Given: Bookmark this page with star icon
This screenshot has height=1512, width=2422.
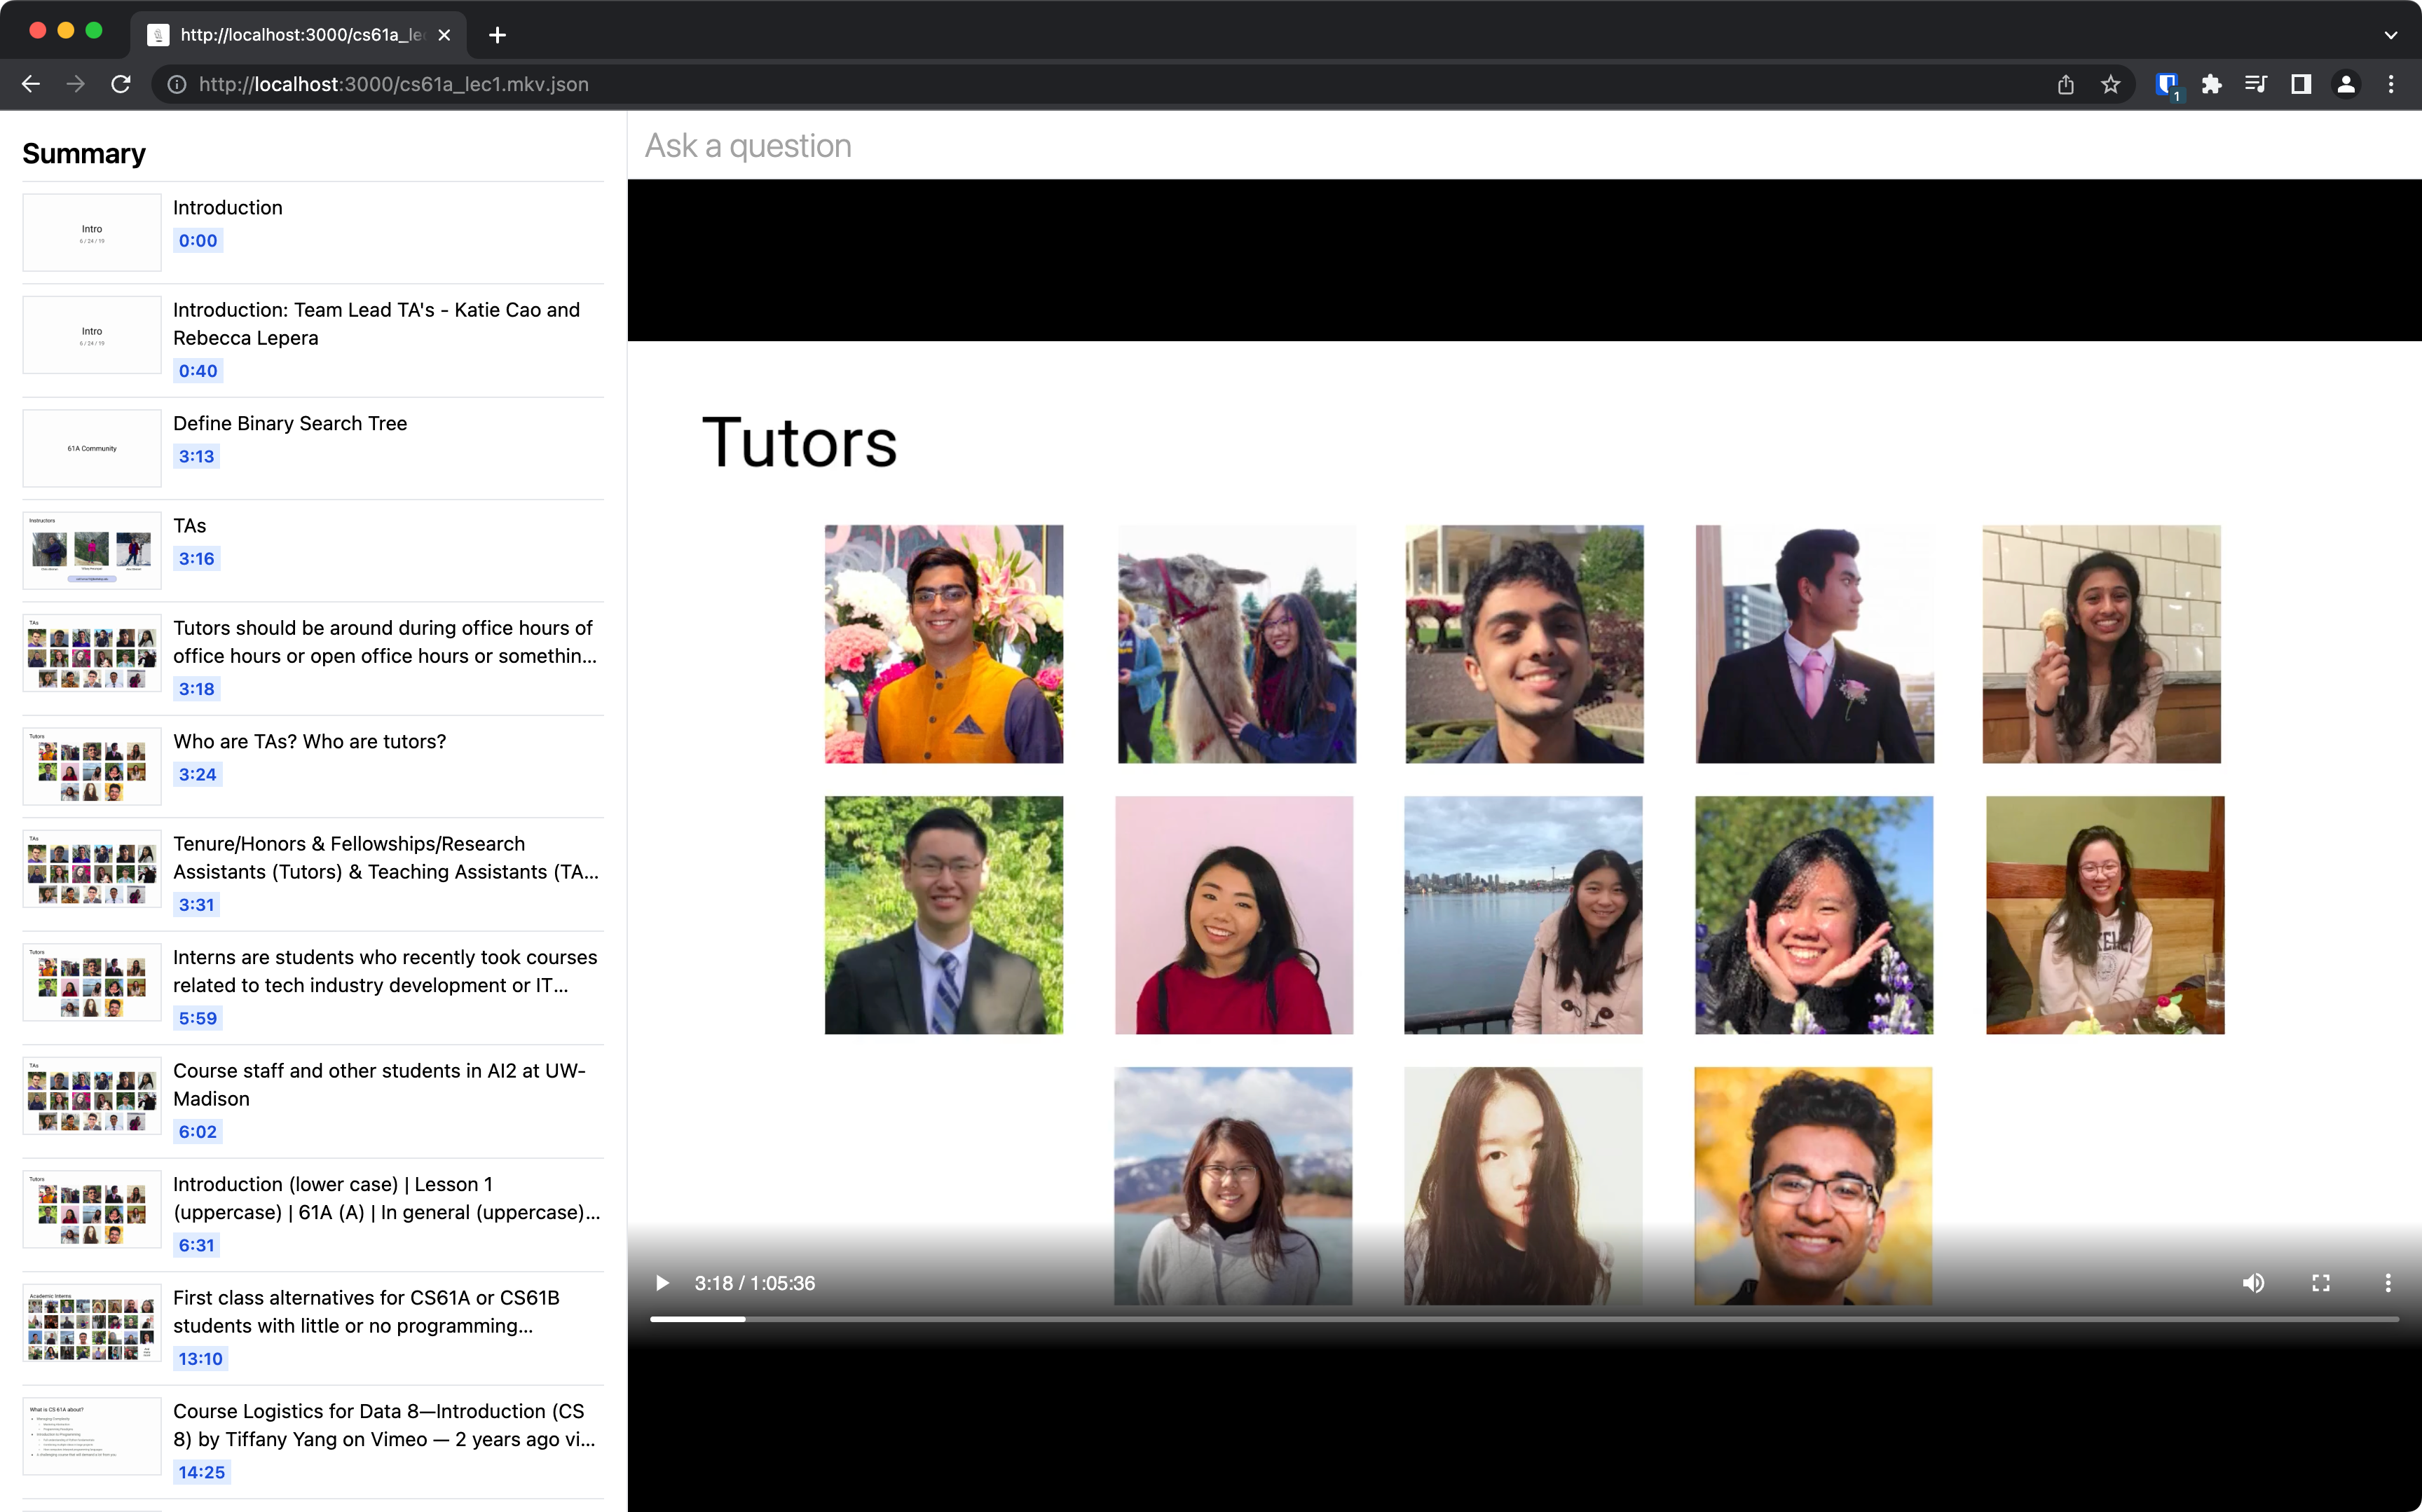Looking at the screenshot, I should tap(2110, 85).
